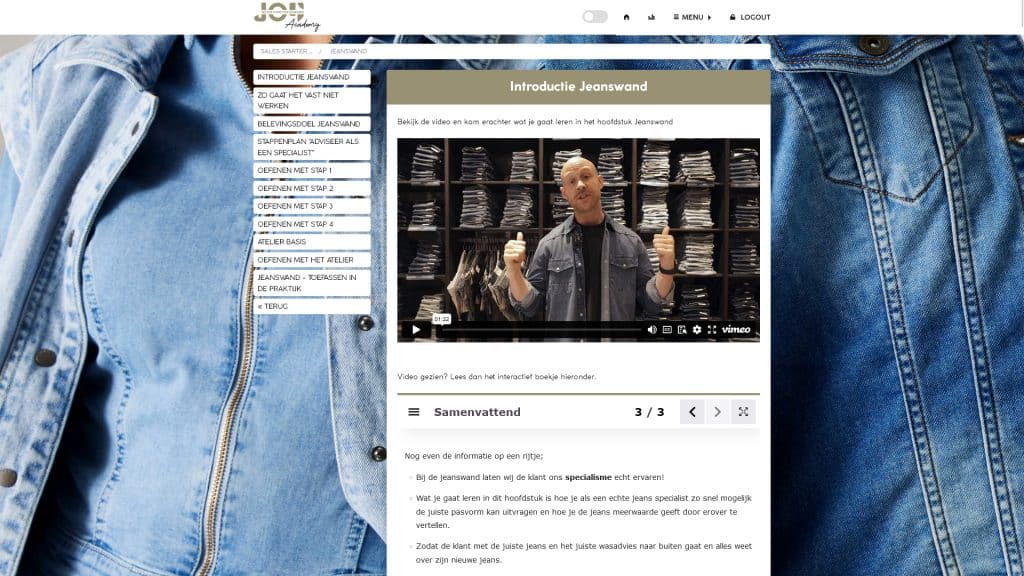
Task: Select OEFENEN MET STAP 1
Action: click(312, 170)
